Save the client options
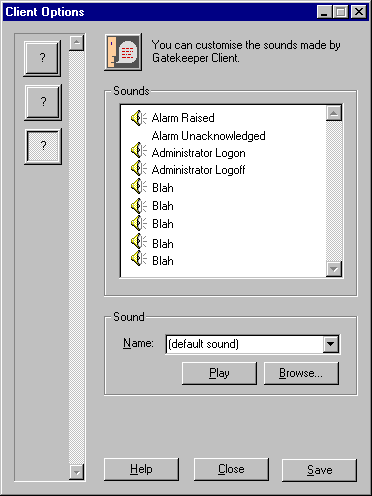This screenshot has height=496, width=372. point(319,470)
